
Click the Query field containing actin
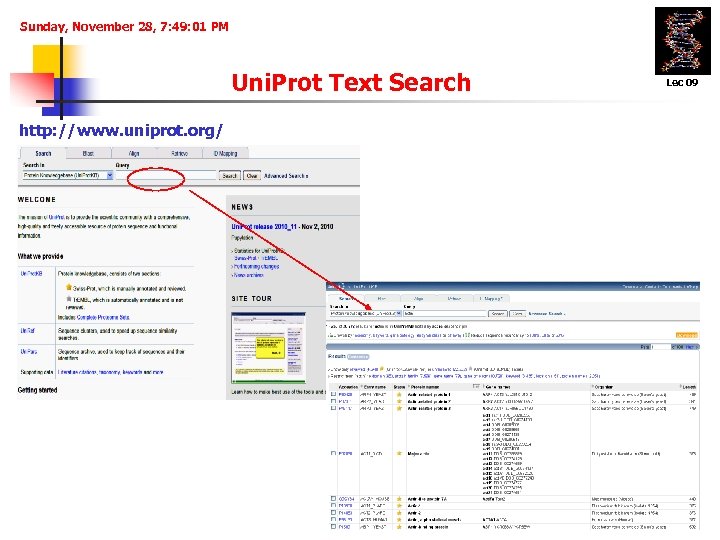tap(445, 314)
